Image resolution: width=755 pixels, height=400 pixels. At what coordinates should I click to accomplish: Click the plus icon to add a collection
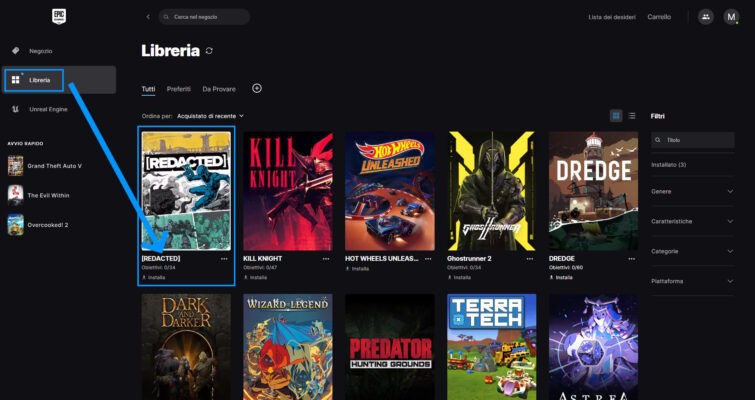pos(257,88)
